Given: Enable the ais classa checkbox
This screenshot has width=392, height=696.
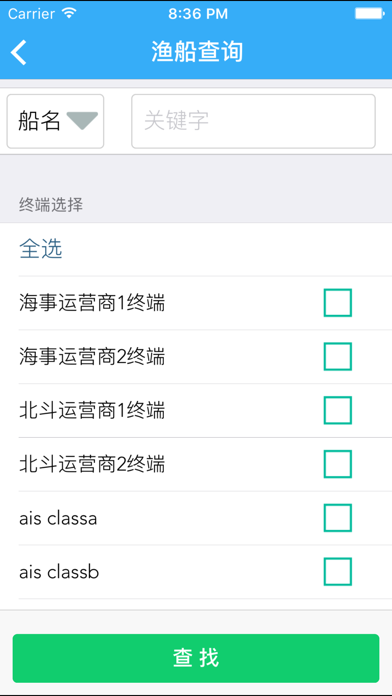Looking at the screenshot, I should pyautogui.click(x=338, y=518).
